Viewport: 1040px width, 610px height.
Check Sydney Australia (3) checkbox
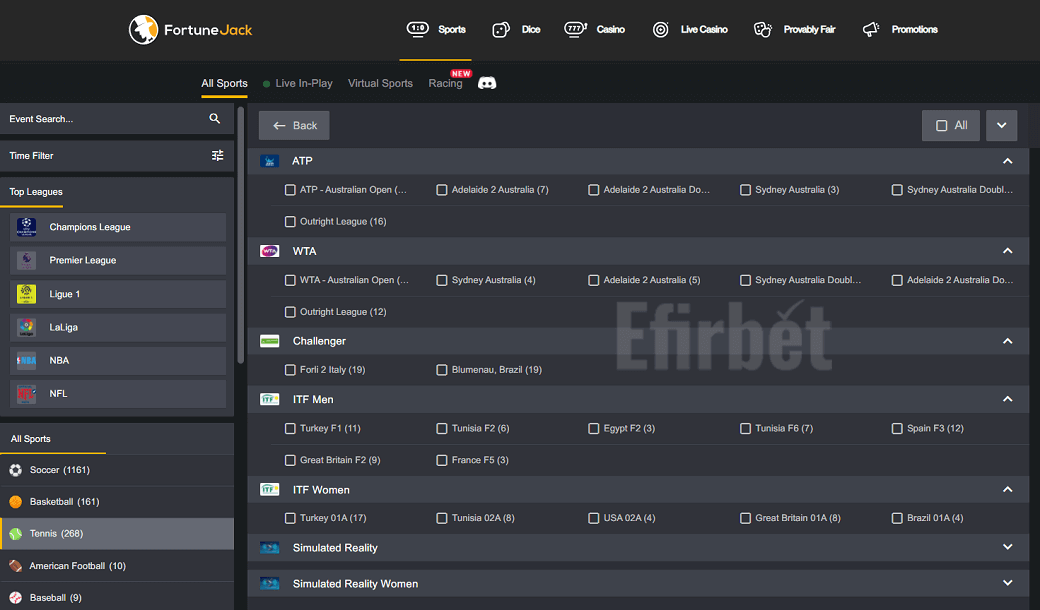coord(746,190)
